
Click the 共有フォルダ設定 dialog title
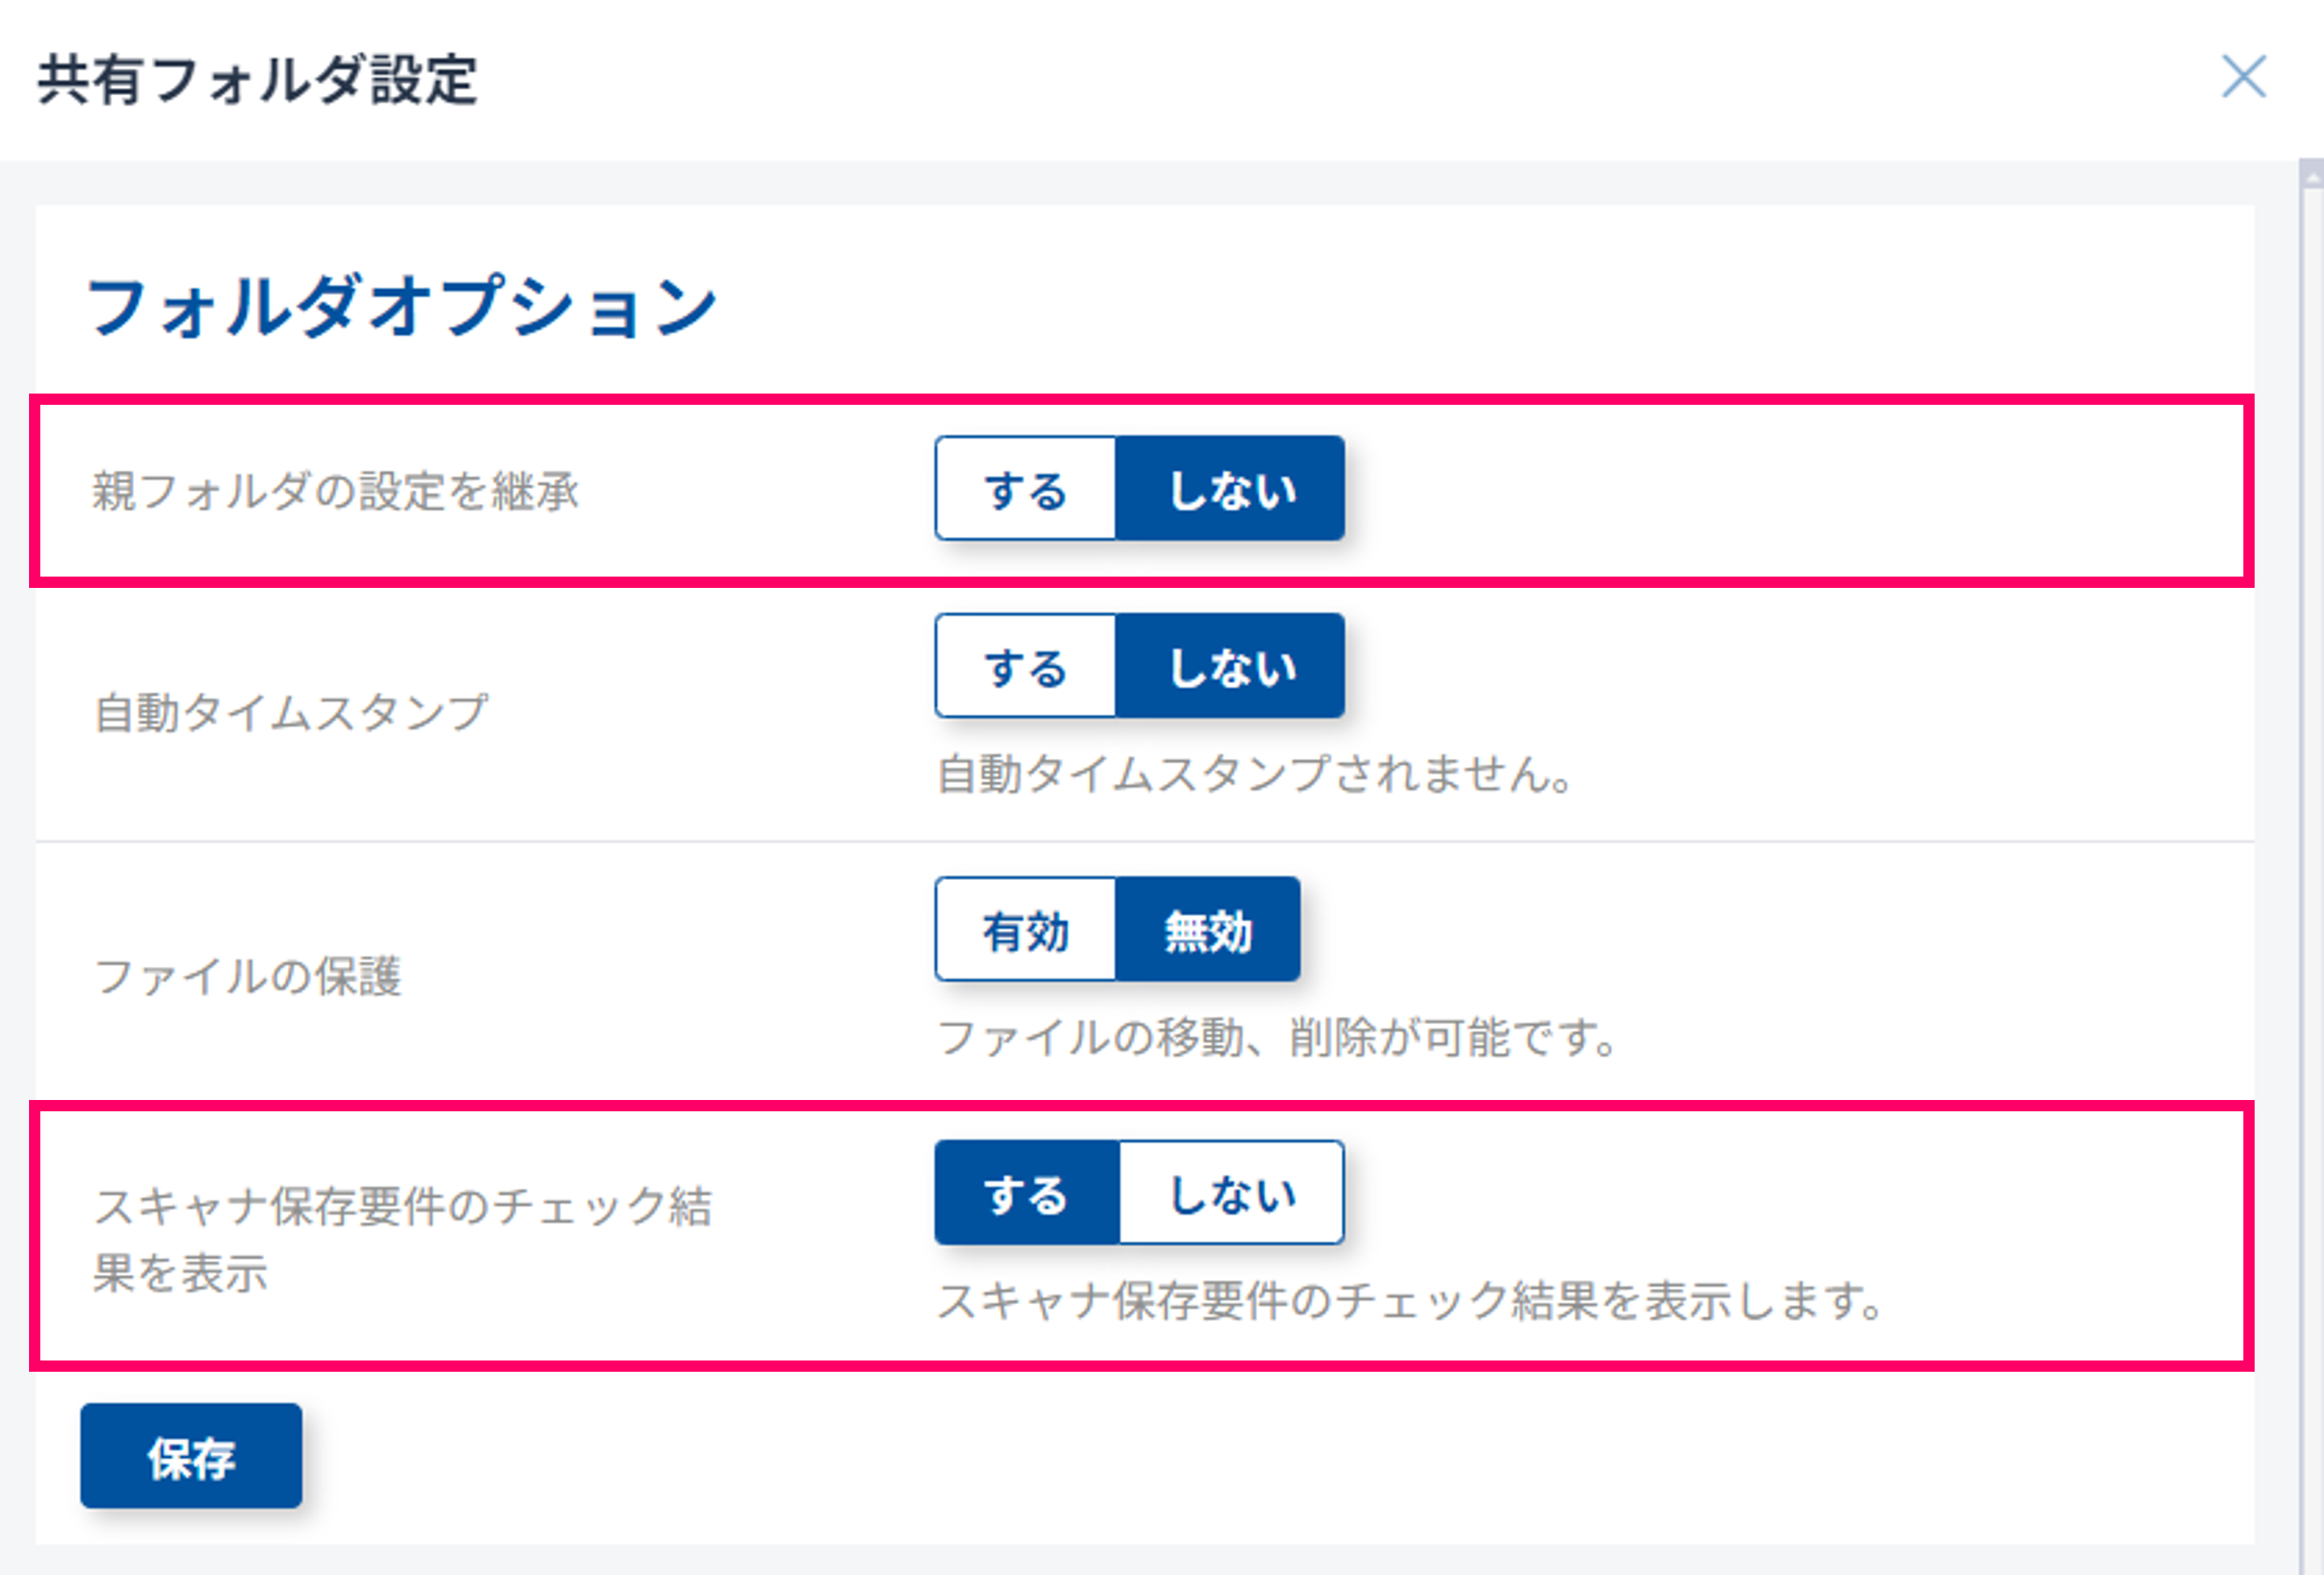(257, 80)
